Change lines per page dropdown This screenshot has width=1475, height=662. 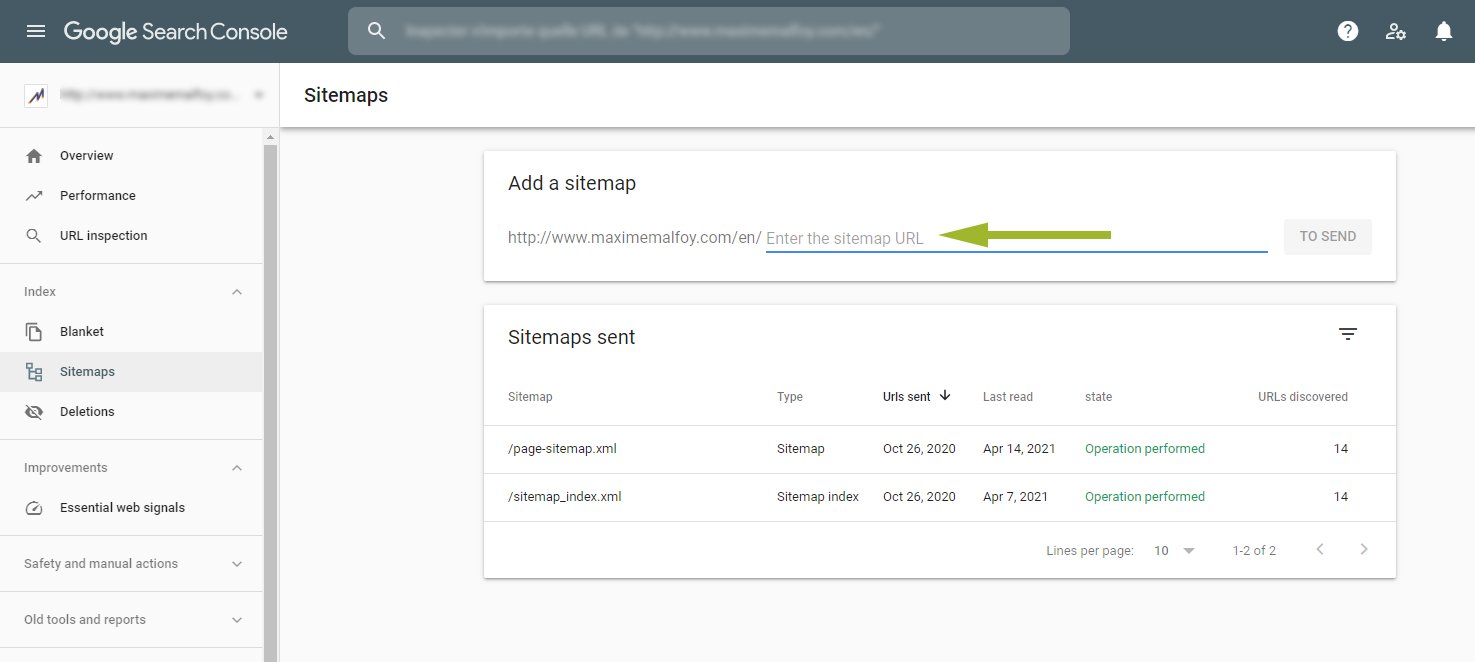1174,550
